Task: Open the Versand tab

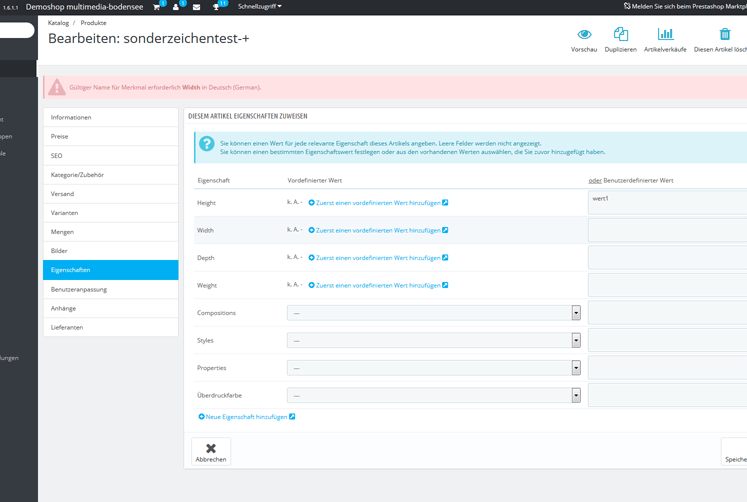Action: 111,194
